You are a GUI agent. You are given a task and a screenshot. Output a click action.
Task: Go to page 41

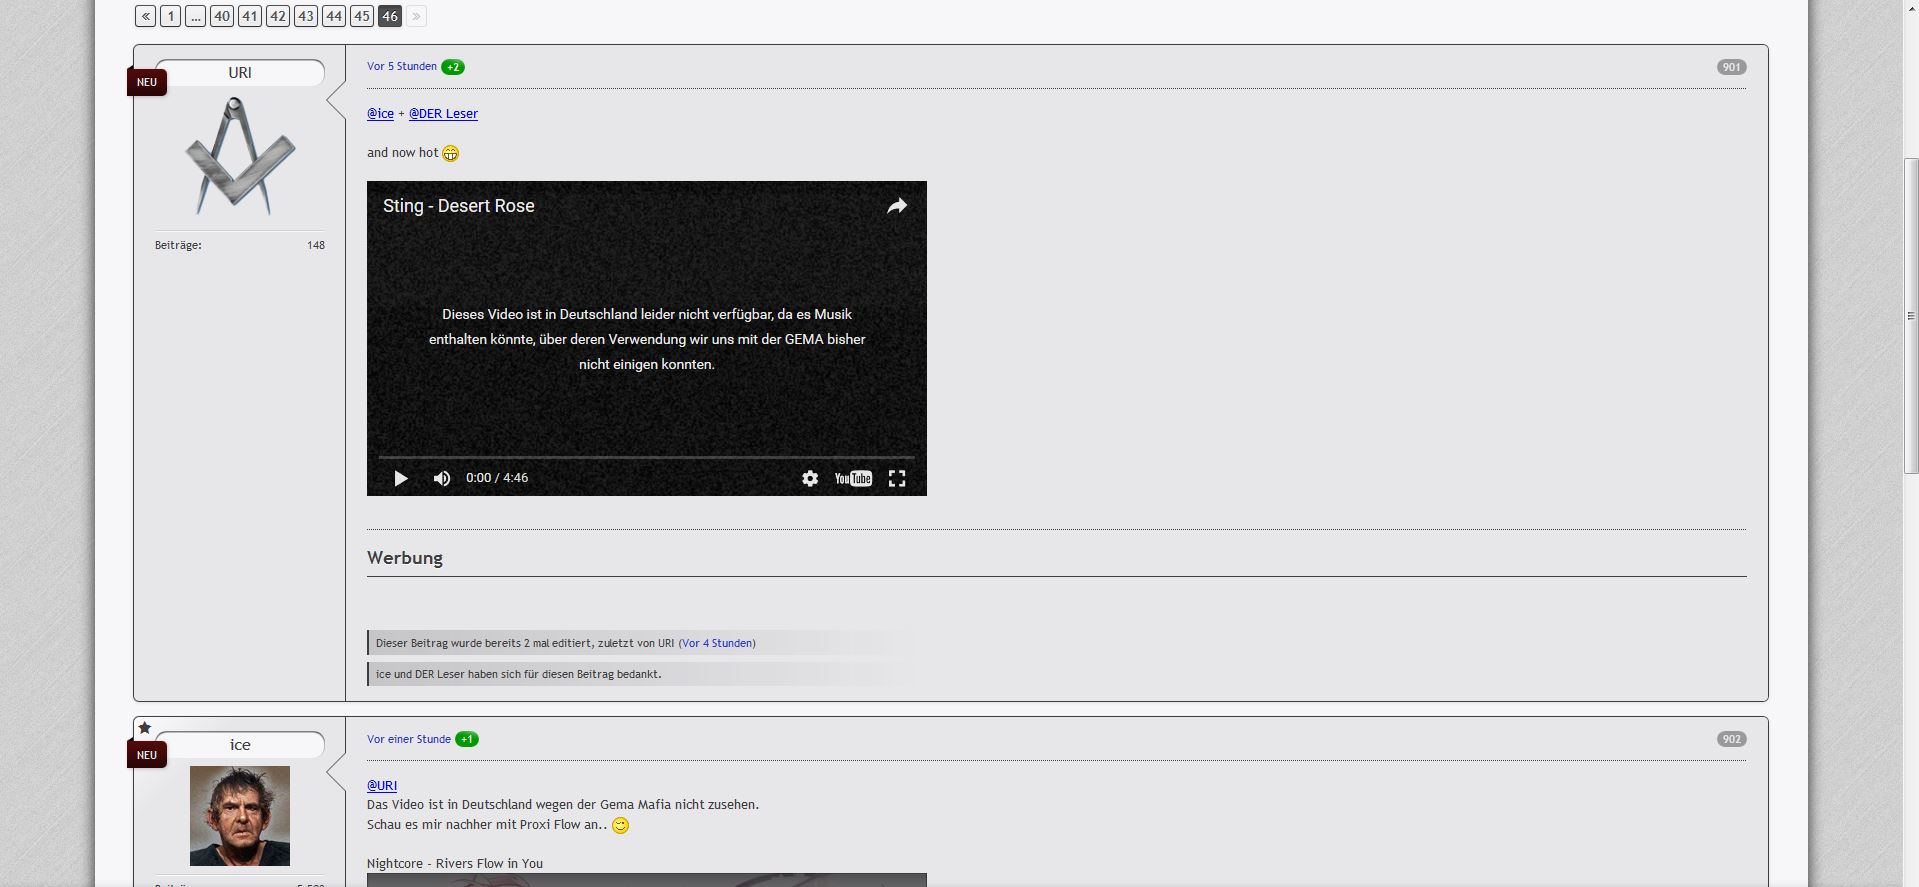pyautogui.click(x=250, y=16)
